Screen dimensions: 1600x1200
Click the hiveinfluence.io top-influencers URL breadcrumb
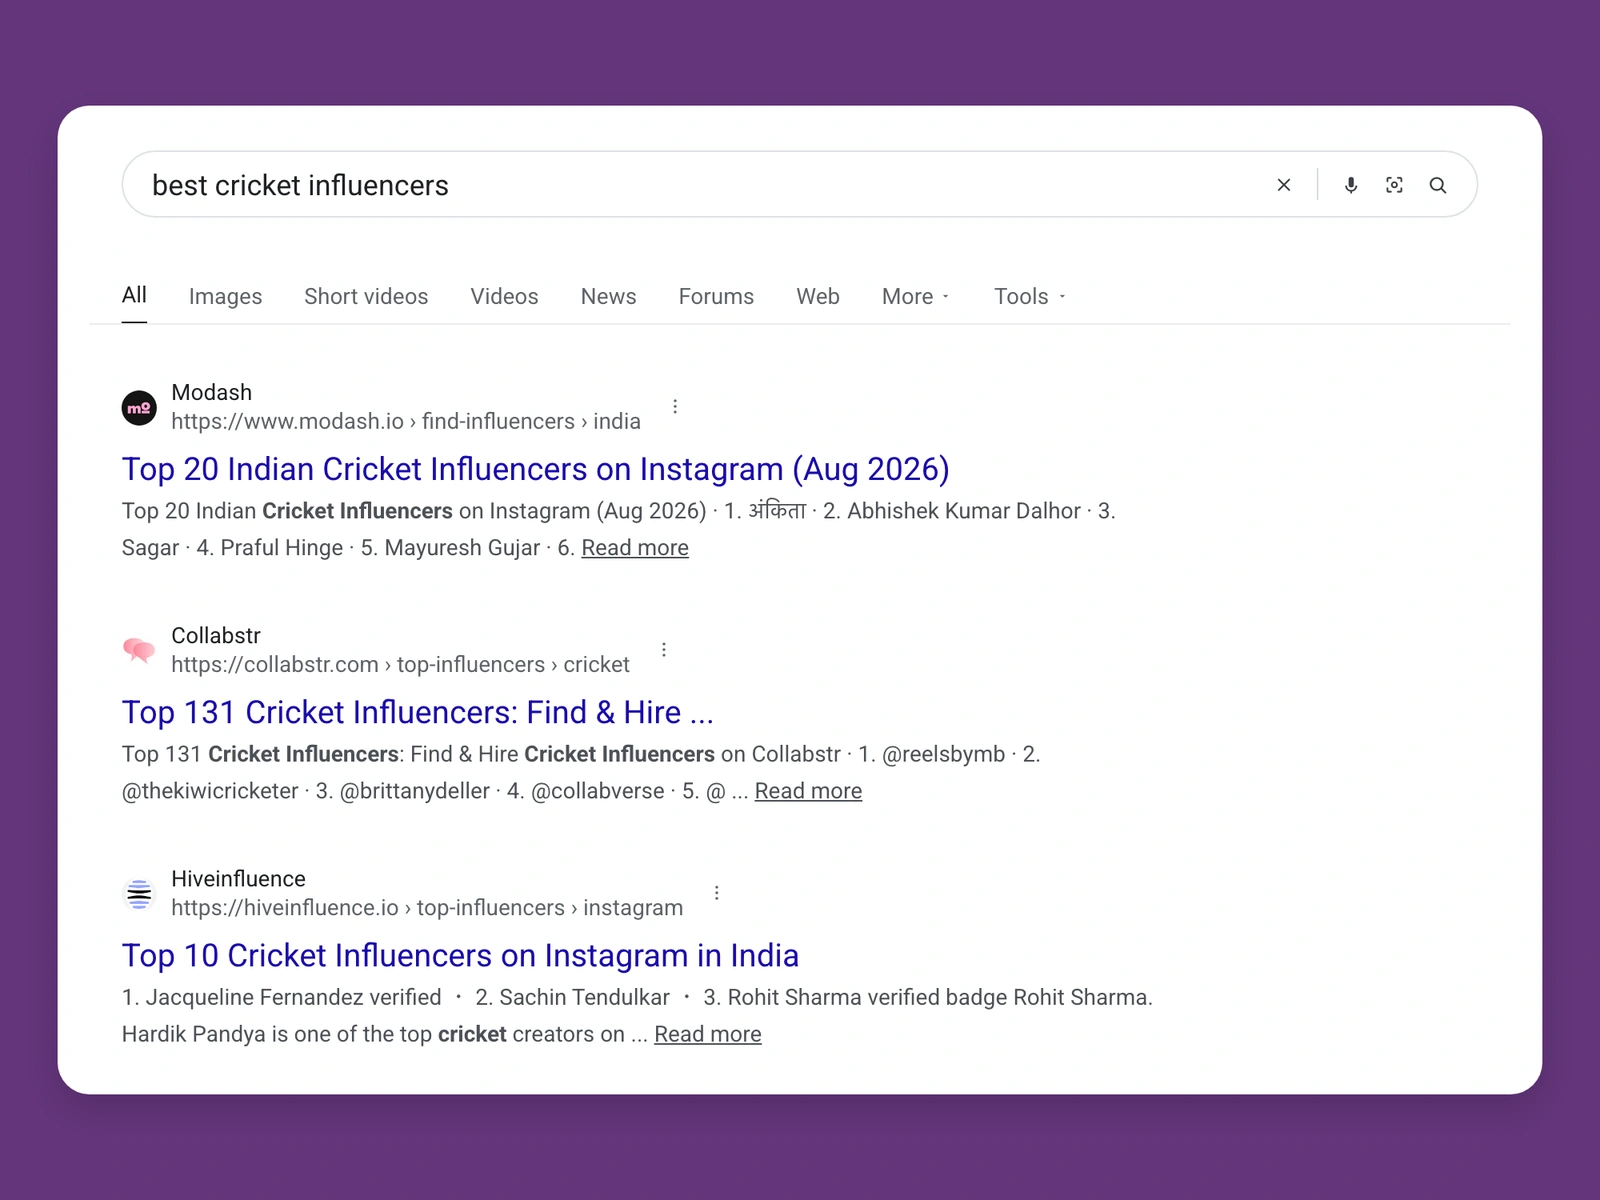[427, 907]
